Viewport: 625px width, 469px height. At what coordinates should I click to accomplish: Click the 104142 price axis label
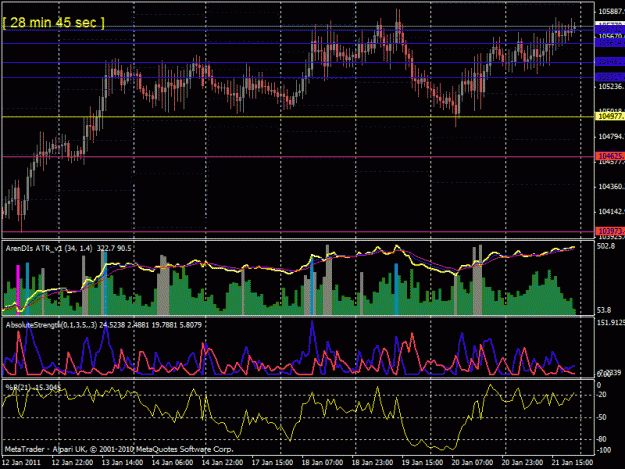(611, 212)
